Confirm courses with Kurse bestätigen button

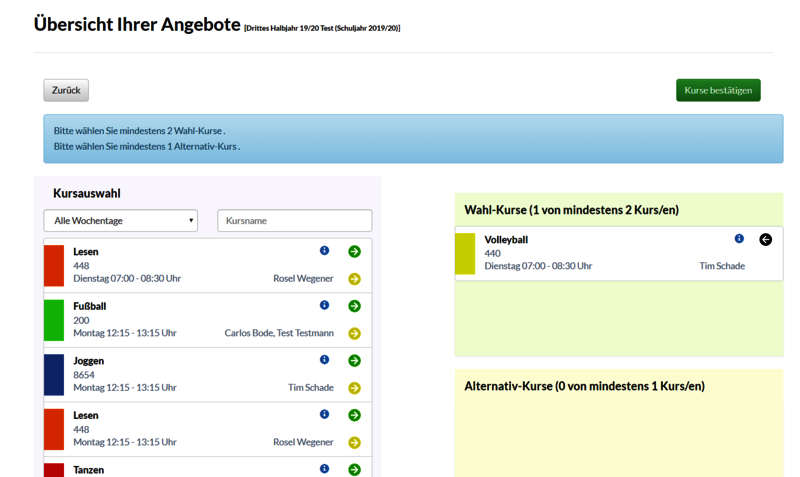tap(718, 90)
